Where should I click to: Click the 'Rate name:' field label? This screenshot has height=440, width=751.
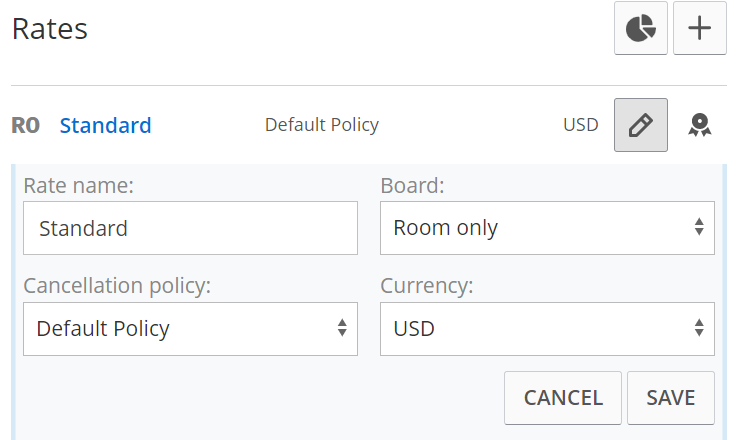pyautogui.click(x=79, y=186)
